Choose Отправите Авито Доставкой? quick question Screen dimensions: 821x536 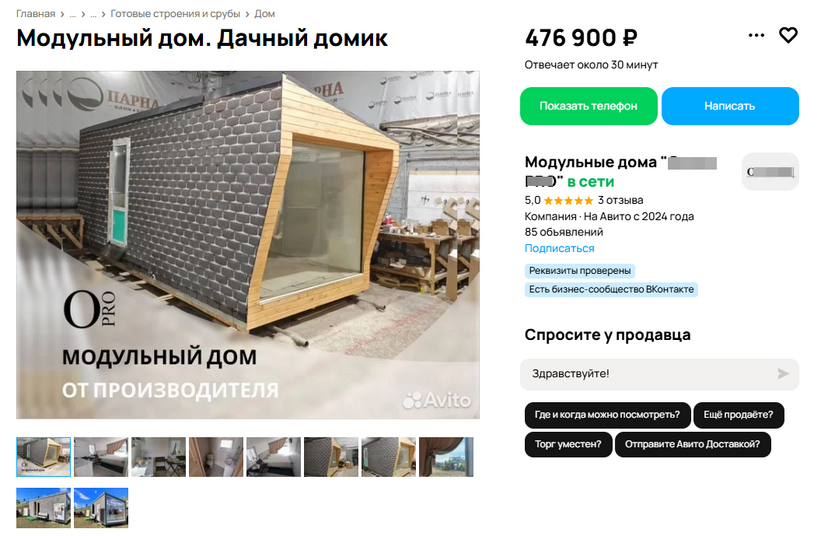(x=692, y=444)
